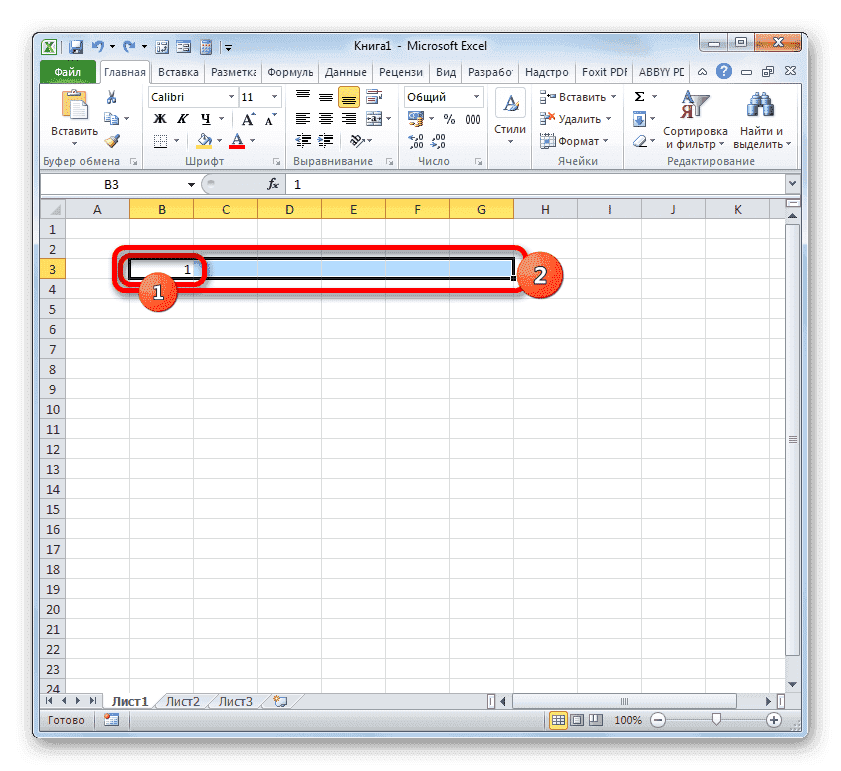Apply bold formatting with the Ж icon
The height and width of the screenshot is (771, 841).
coord(160,118)
